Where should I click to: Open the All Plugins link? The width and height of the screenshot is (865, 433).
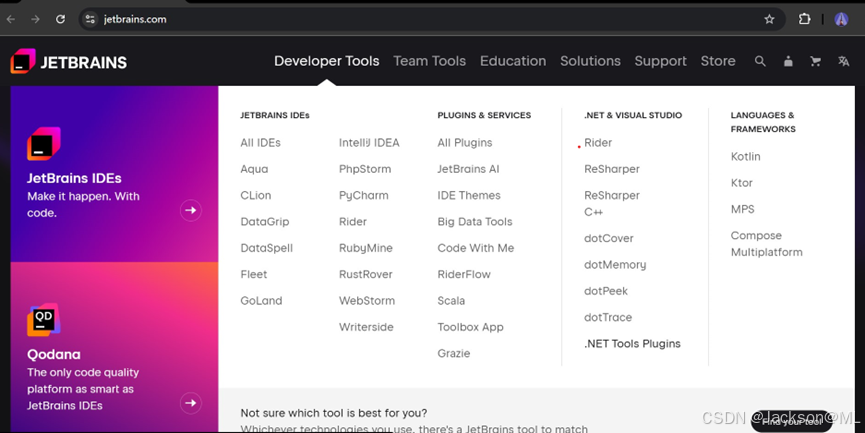point(464,143)
